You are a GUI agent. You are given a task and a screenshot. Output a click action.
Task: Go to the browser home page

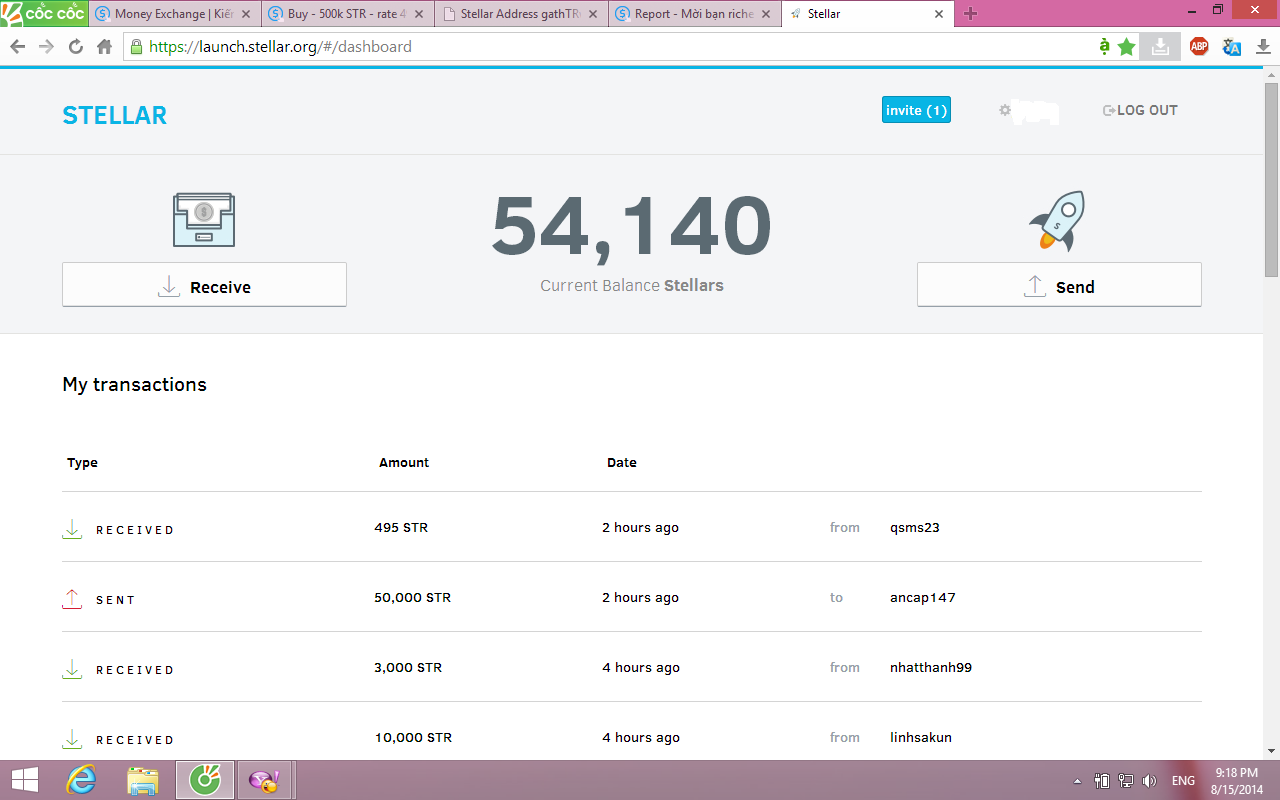[x=104, y=47]
